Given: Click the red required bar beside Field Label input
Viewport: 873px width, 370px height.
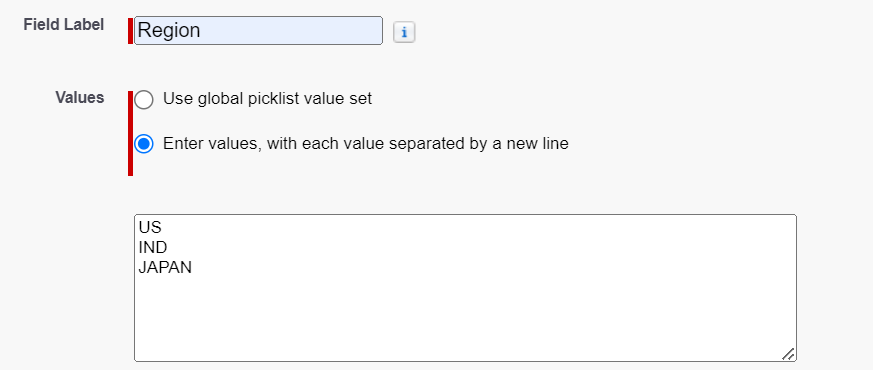Looking at the screenshot, I should click(130, 31).
